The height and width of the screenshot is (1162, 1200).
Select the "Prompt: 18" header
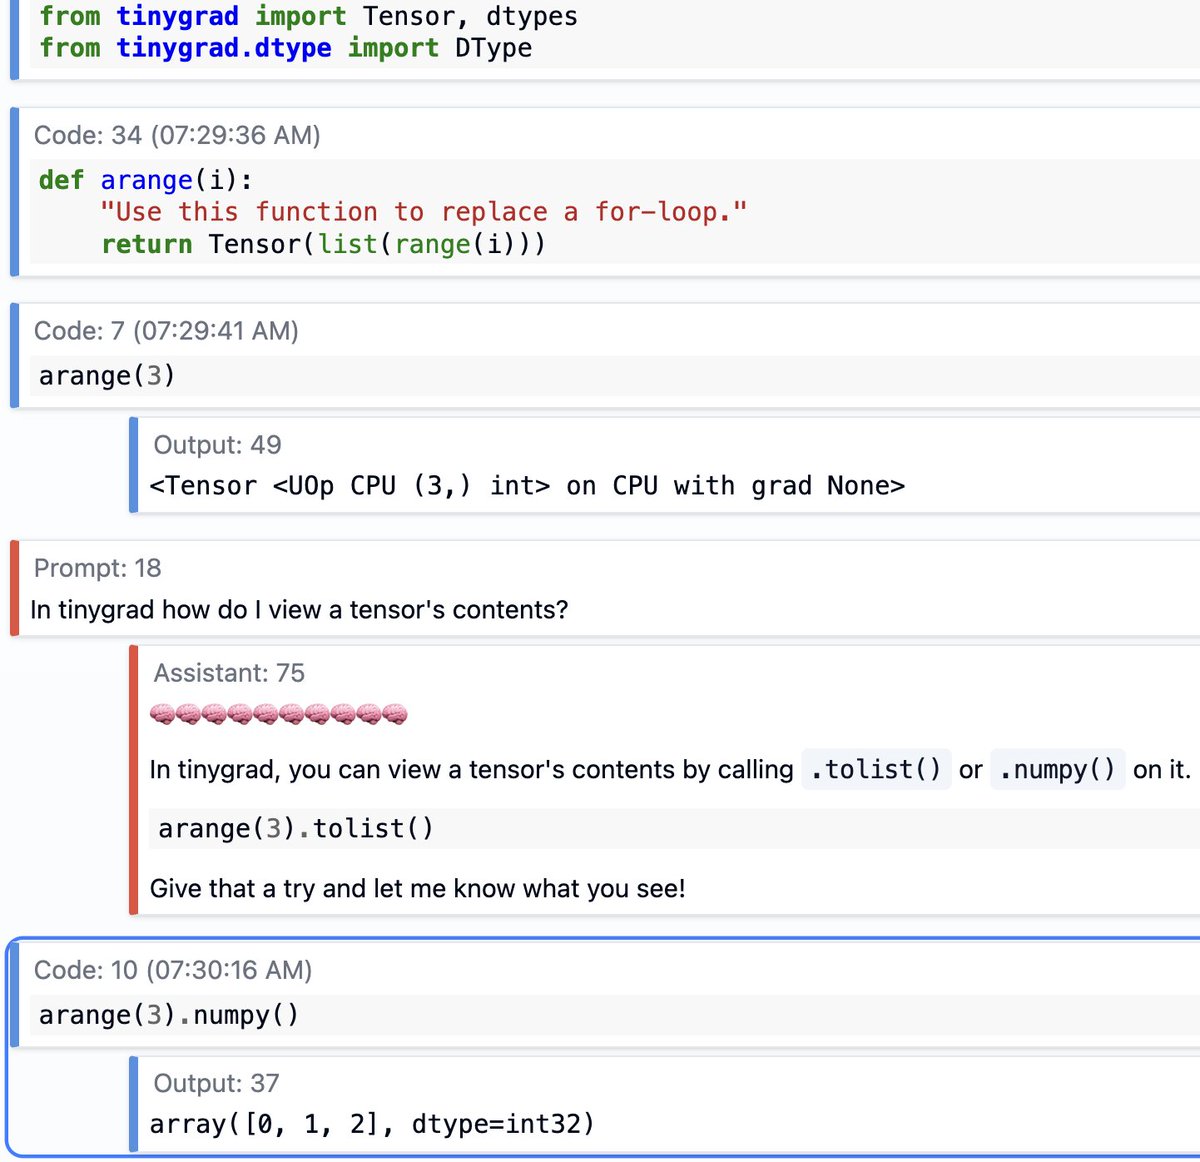point(97,568)
